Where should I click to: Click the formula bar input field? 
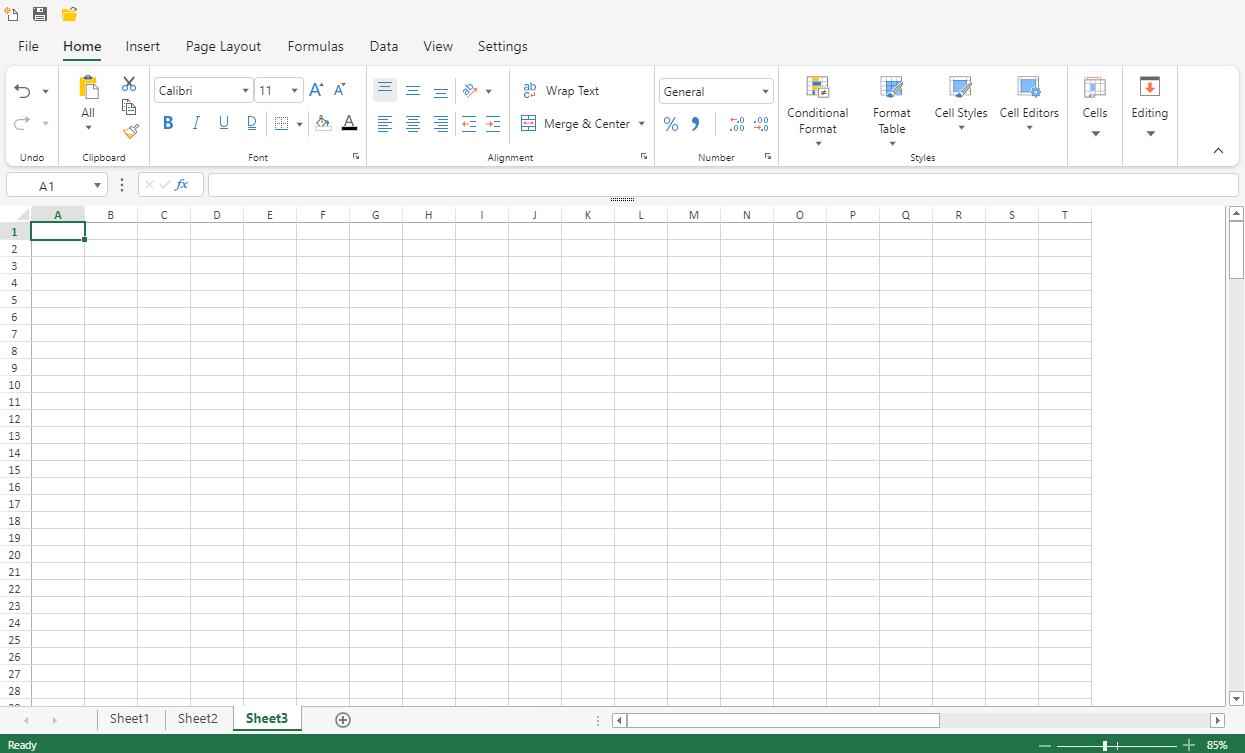[722, 185]
